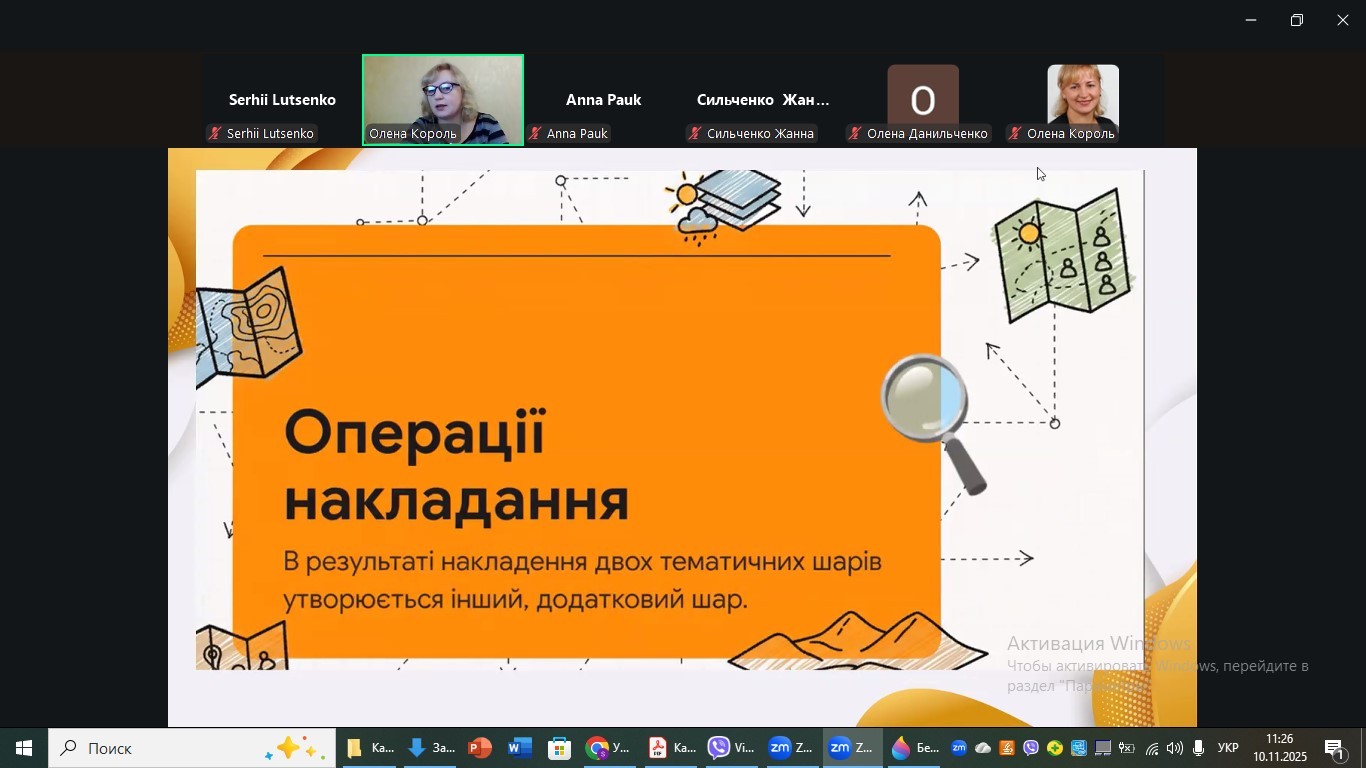This screenshot has height=768, width=1366.
Task: Switch to the Google Chrome window
Action: pyautogui.click(x=609, y=748)
